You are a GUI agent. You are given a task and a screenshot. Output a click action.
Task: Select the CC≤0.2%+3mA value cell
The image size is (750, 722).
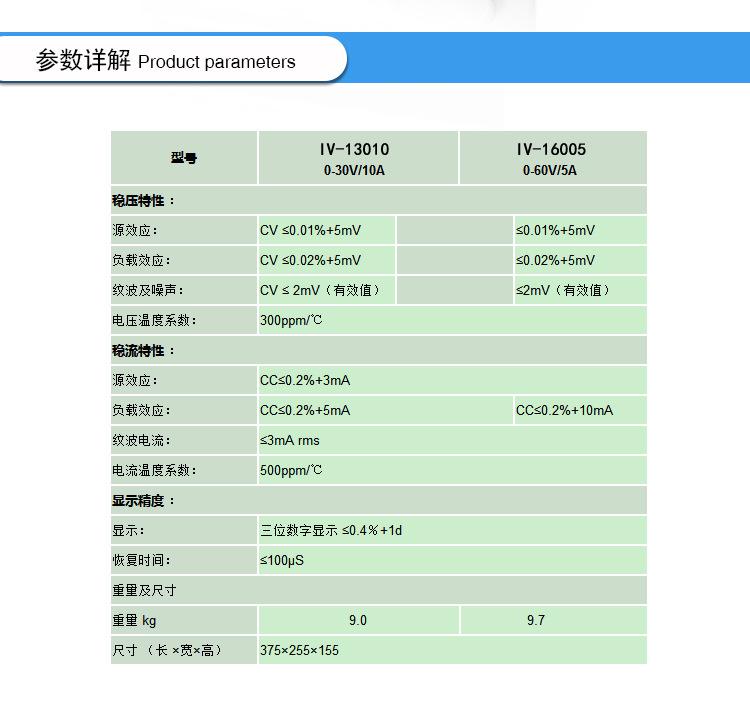305,381
